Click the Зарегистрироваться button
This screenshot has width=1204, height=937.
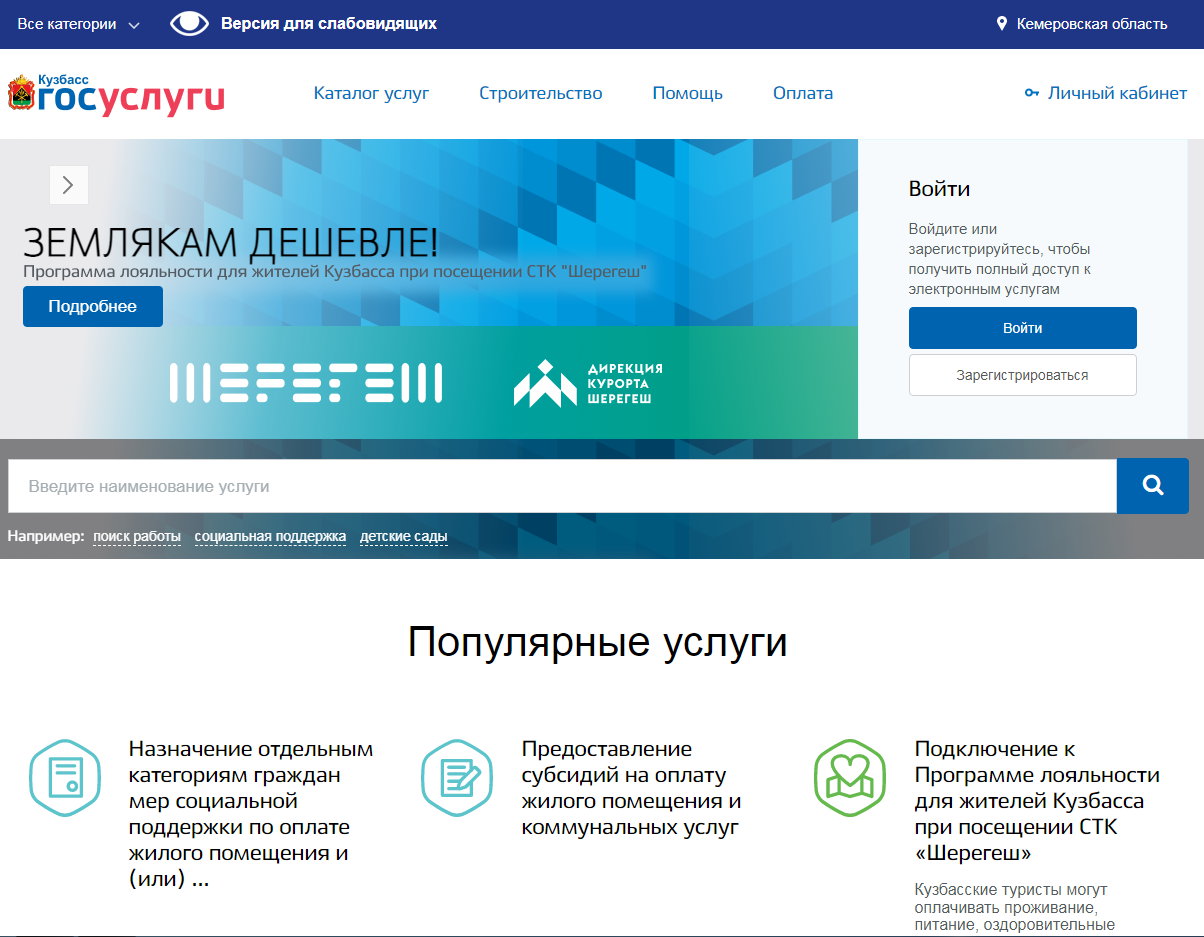pyautogui.click(x=1022, y=375)
